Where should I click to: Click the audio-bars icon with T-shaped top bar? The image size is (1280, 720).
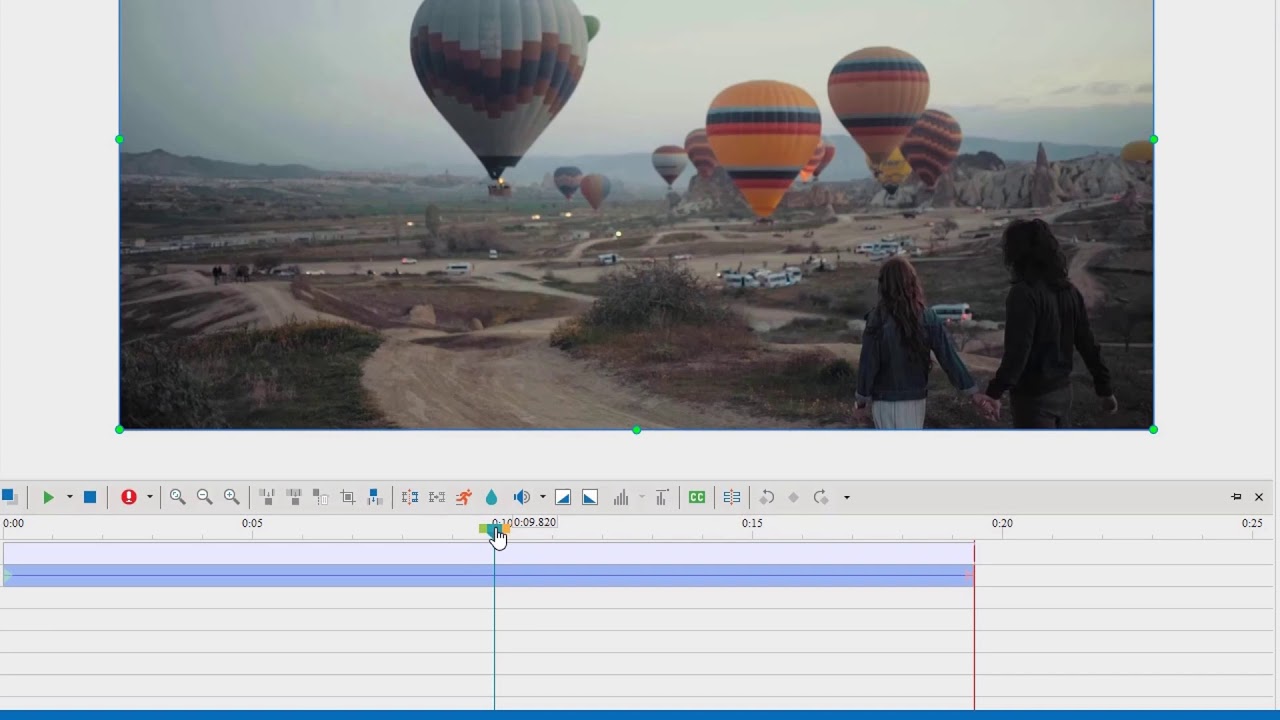click(x=662, y=497)
